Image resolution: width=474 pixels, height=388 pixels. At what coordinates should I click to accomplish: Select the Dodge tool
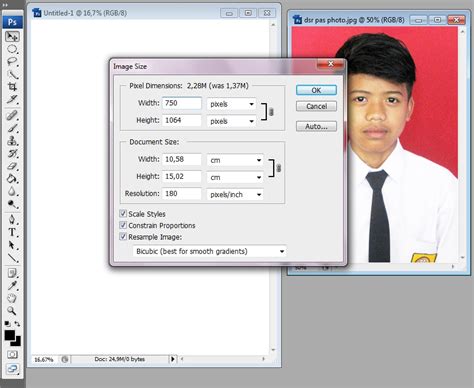coord(12,204)
